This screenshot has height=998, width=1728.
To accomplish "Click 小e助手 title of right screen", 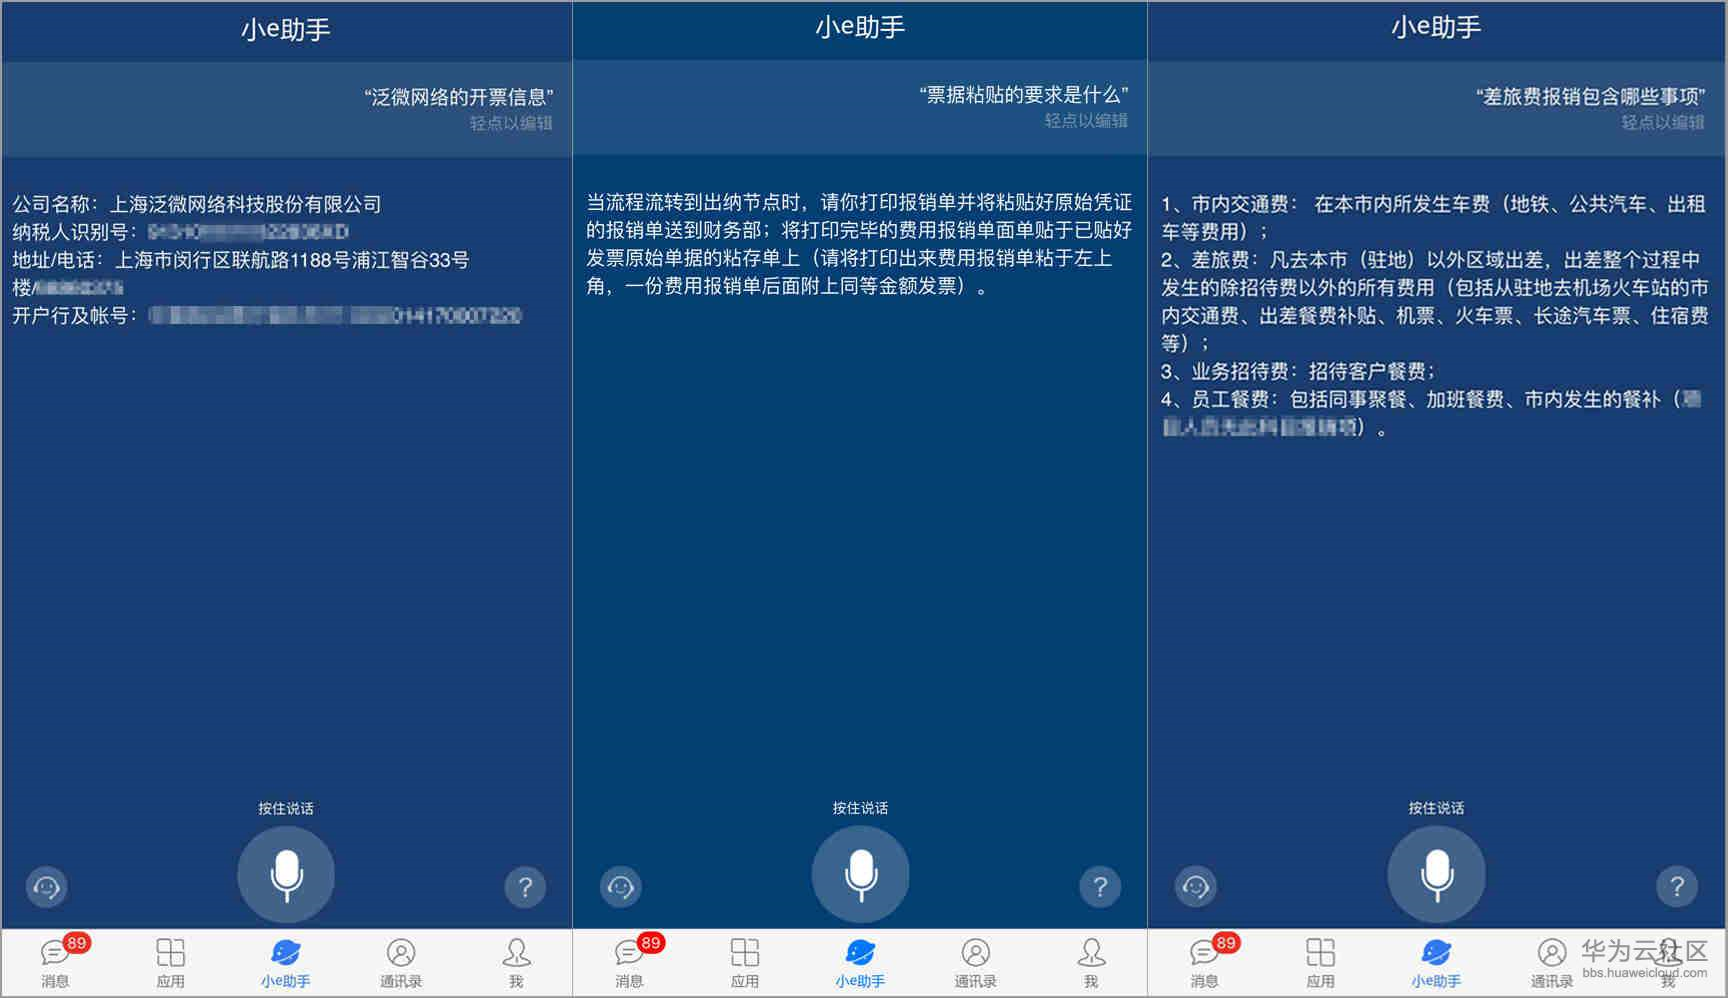I will click(1436, 27).
